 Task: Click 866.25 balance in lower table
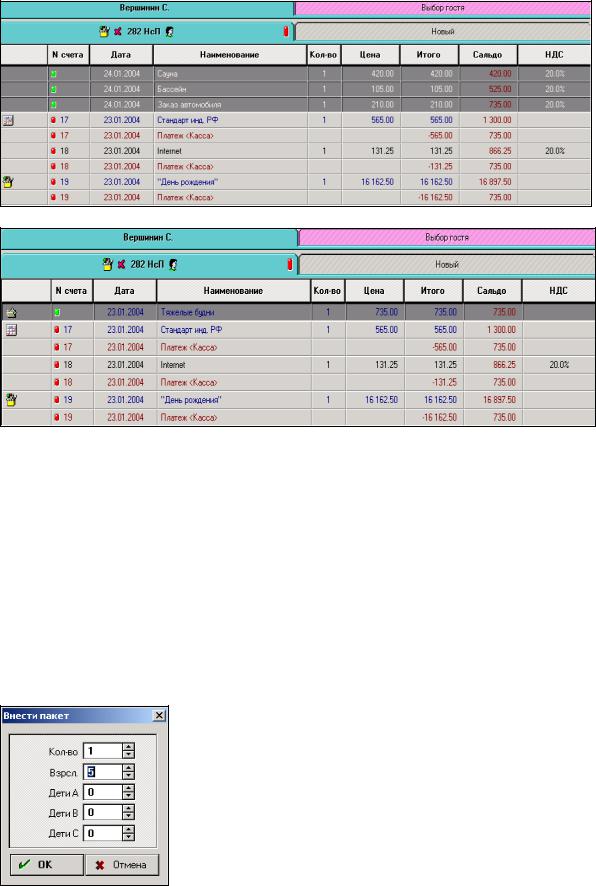click(504, 365)
